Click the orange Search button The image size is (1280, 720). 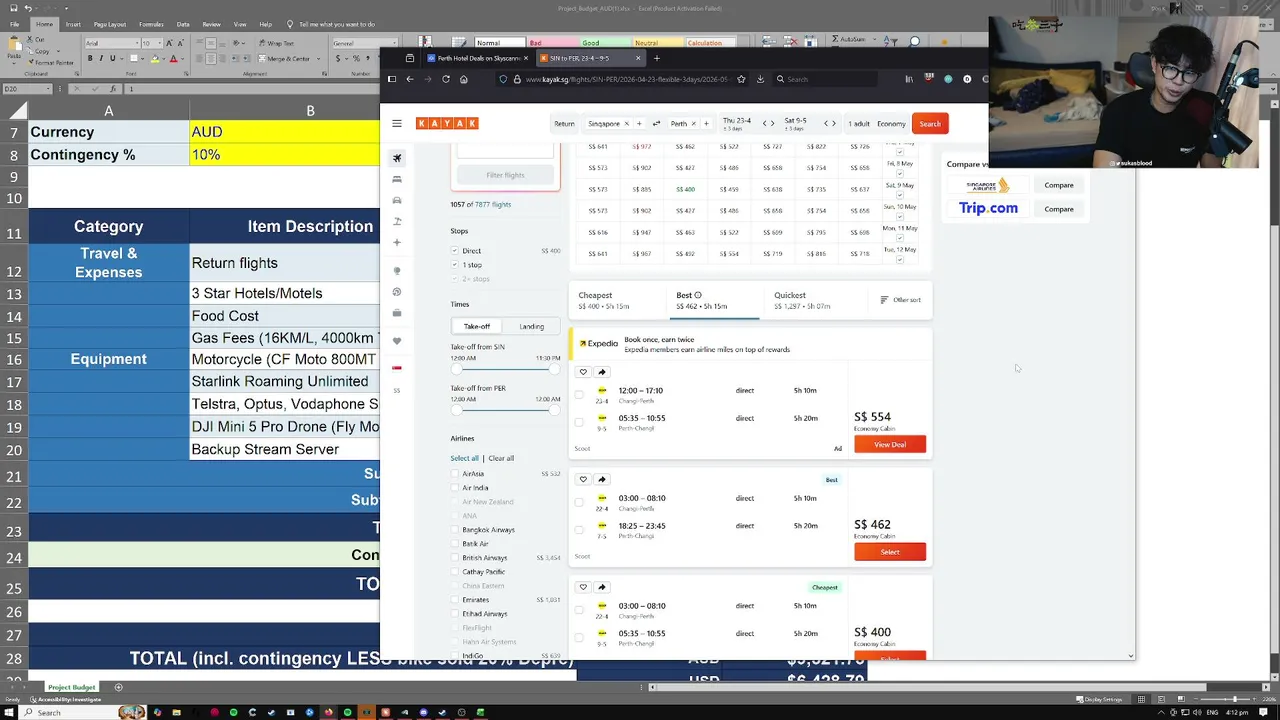point(930,124)
